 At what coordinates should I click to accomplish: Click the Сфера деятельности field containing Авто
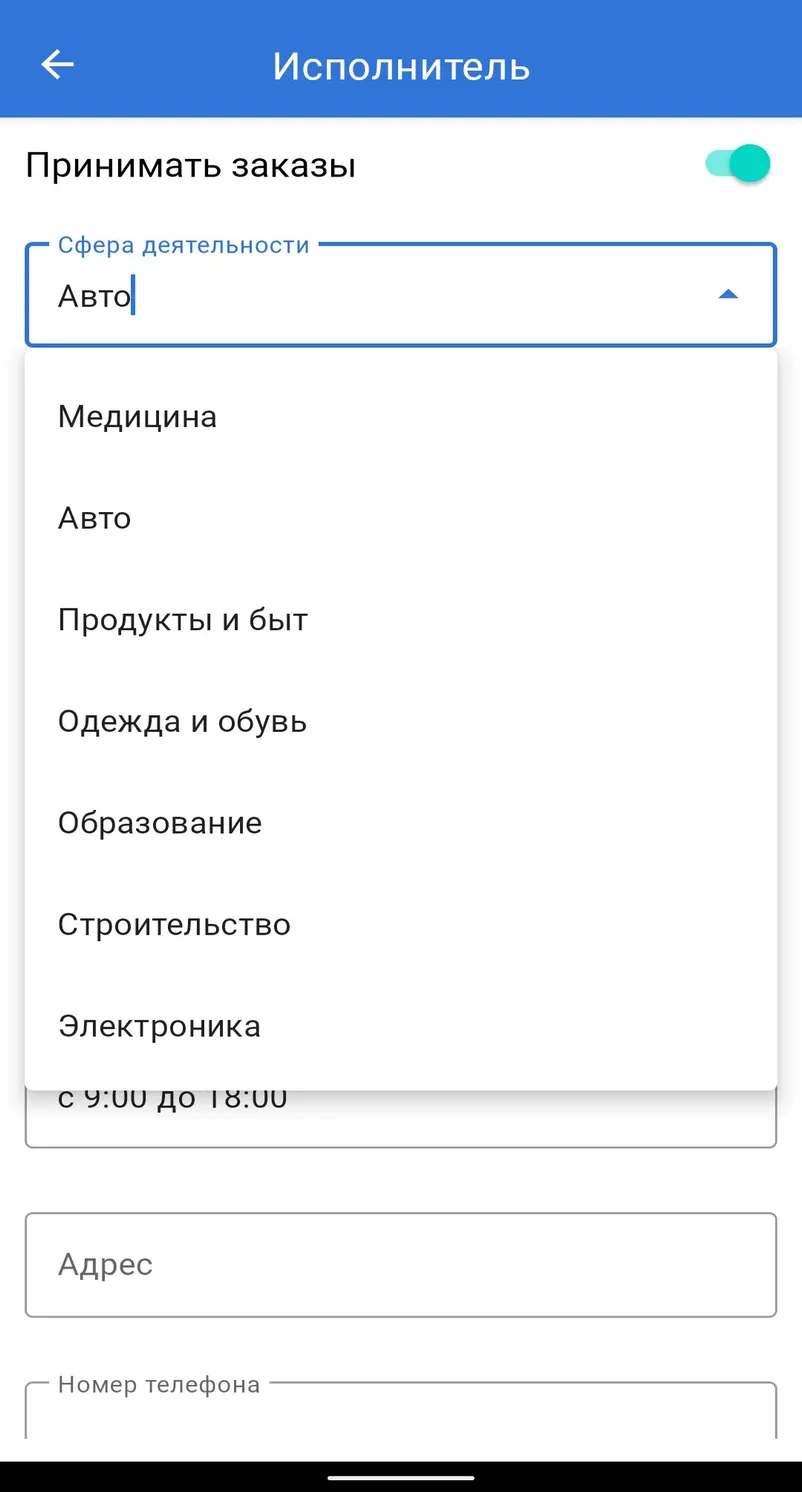click(x=400, y=295)
